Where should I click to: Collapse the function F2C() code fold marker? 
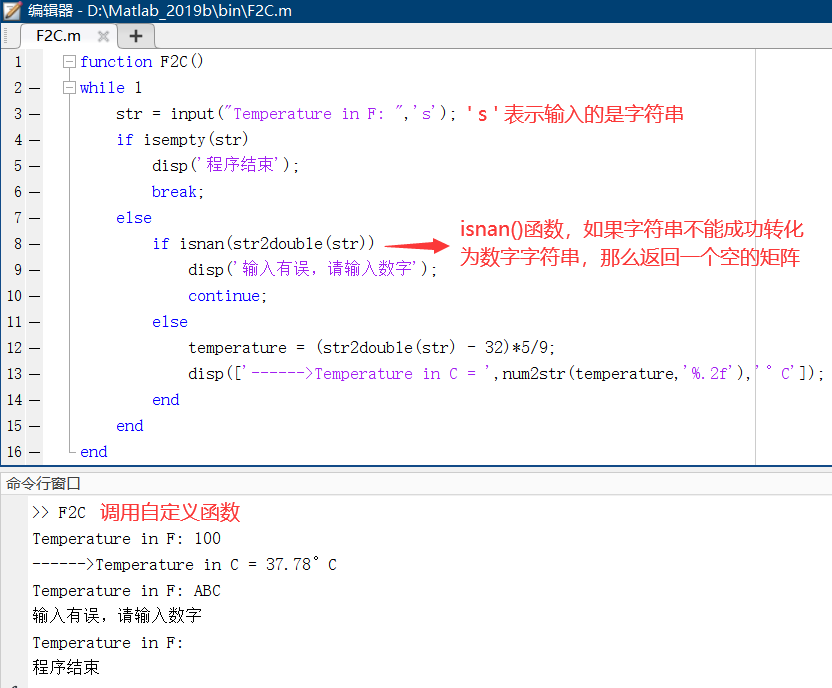tap(67, 61)
